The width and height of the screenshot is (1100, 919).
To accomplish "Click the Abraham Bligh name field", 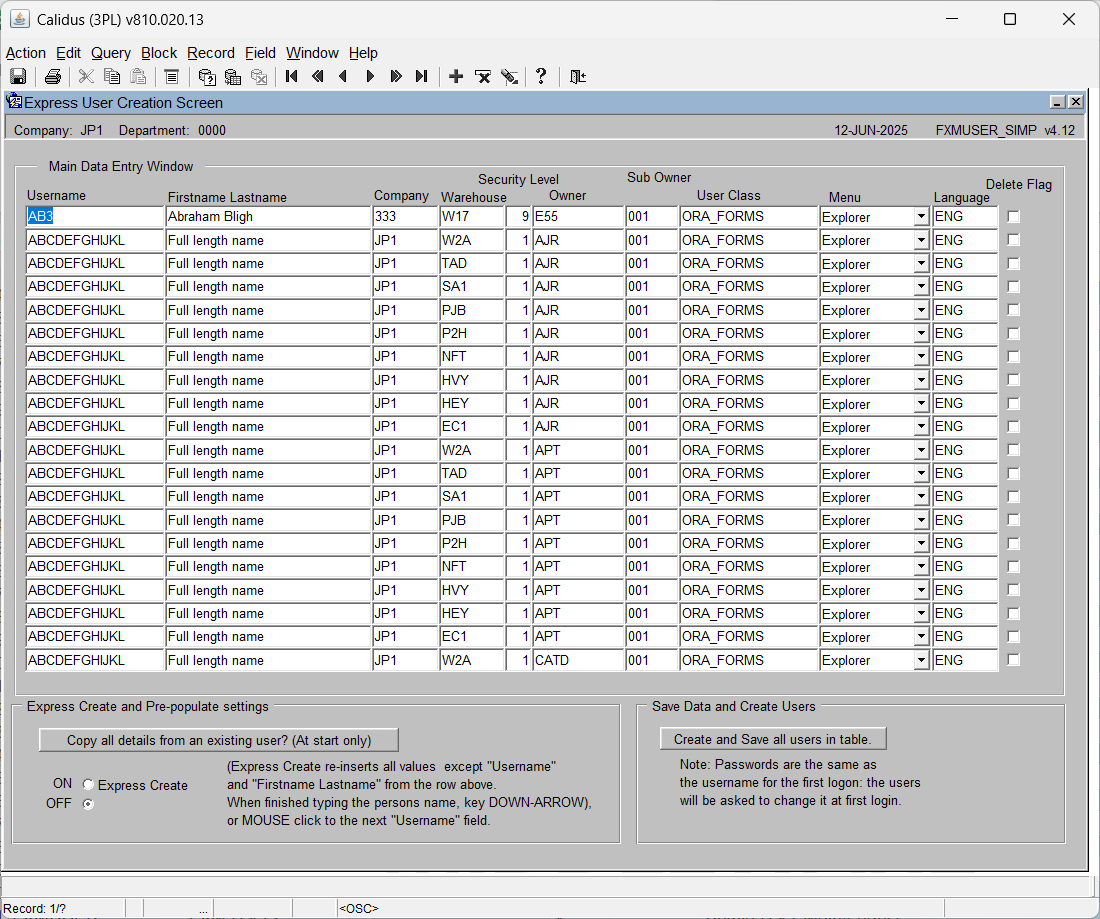I will click(x=268, y=217).
